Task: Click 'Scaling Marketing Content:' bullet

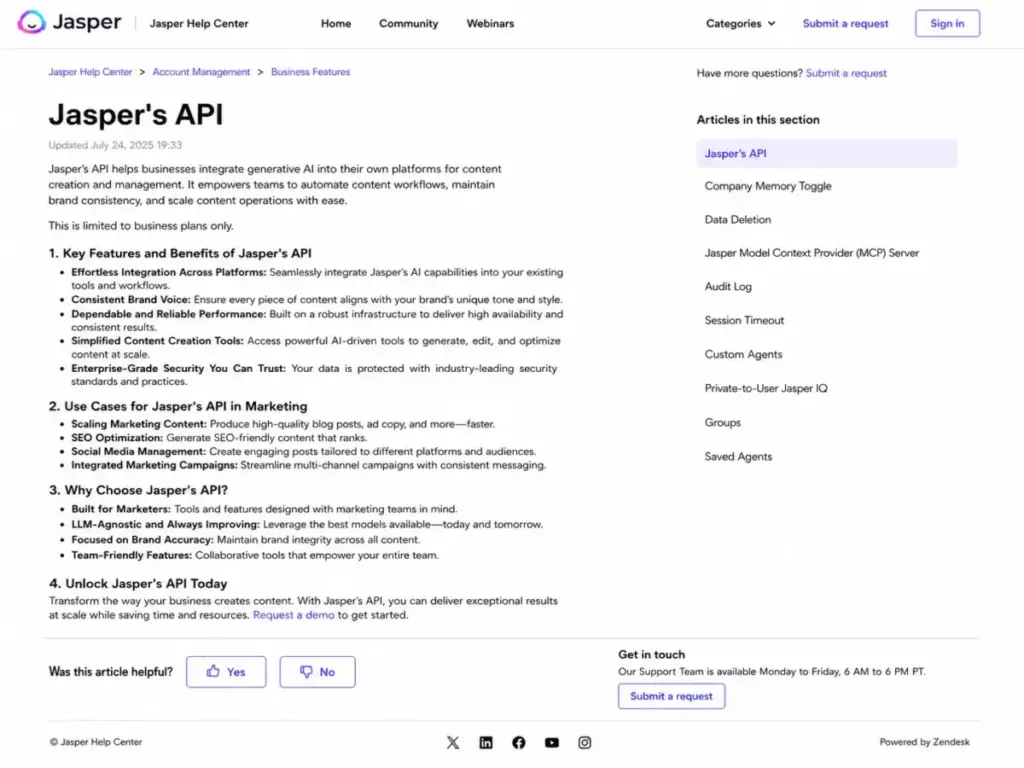Action: pos(138,424)
